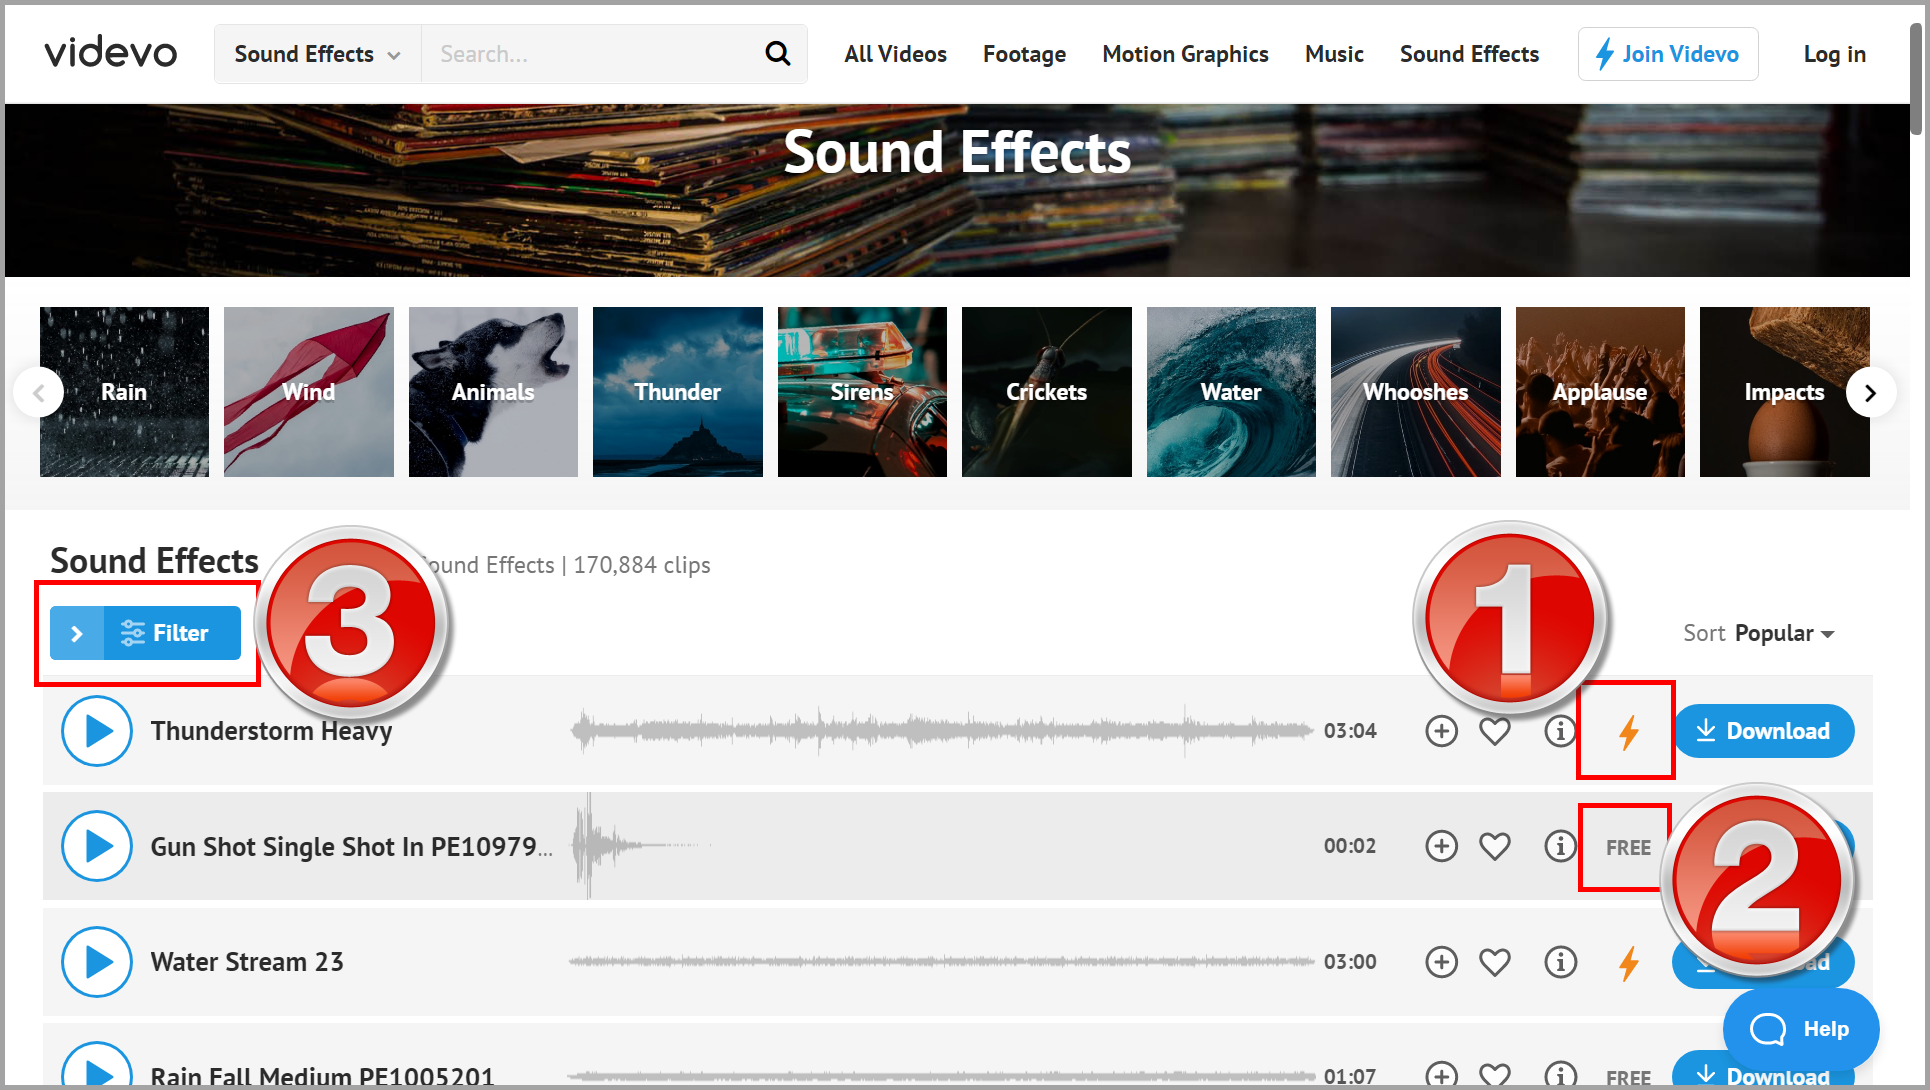1930x1090 pixels.
Task: Open the Water Stream 23 title
Action: point(247,962)
